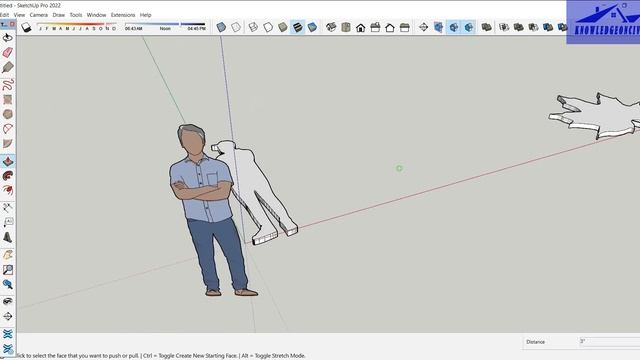The width and height of the screenshot is (640, 360).
Task: Select the Trim solid tool
Action: pyautogui.click(x=548, y=27)
